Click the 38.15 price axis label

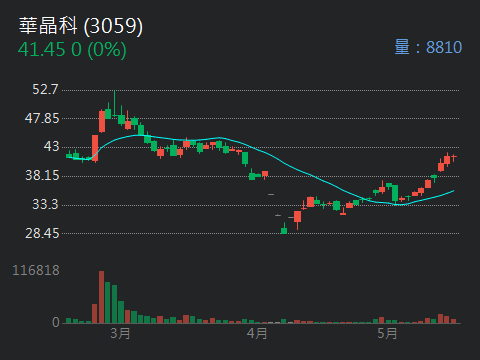pyautogui.click(x=42, y=176)
